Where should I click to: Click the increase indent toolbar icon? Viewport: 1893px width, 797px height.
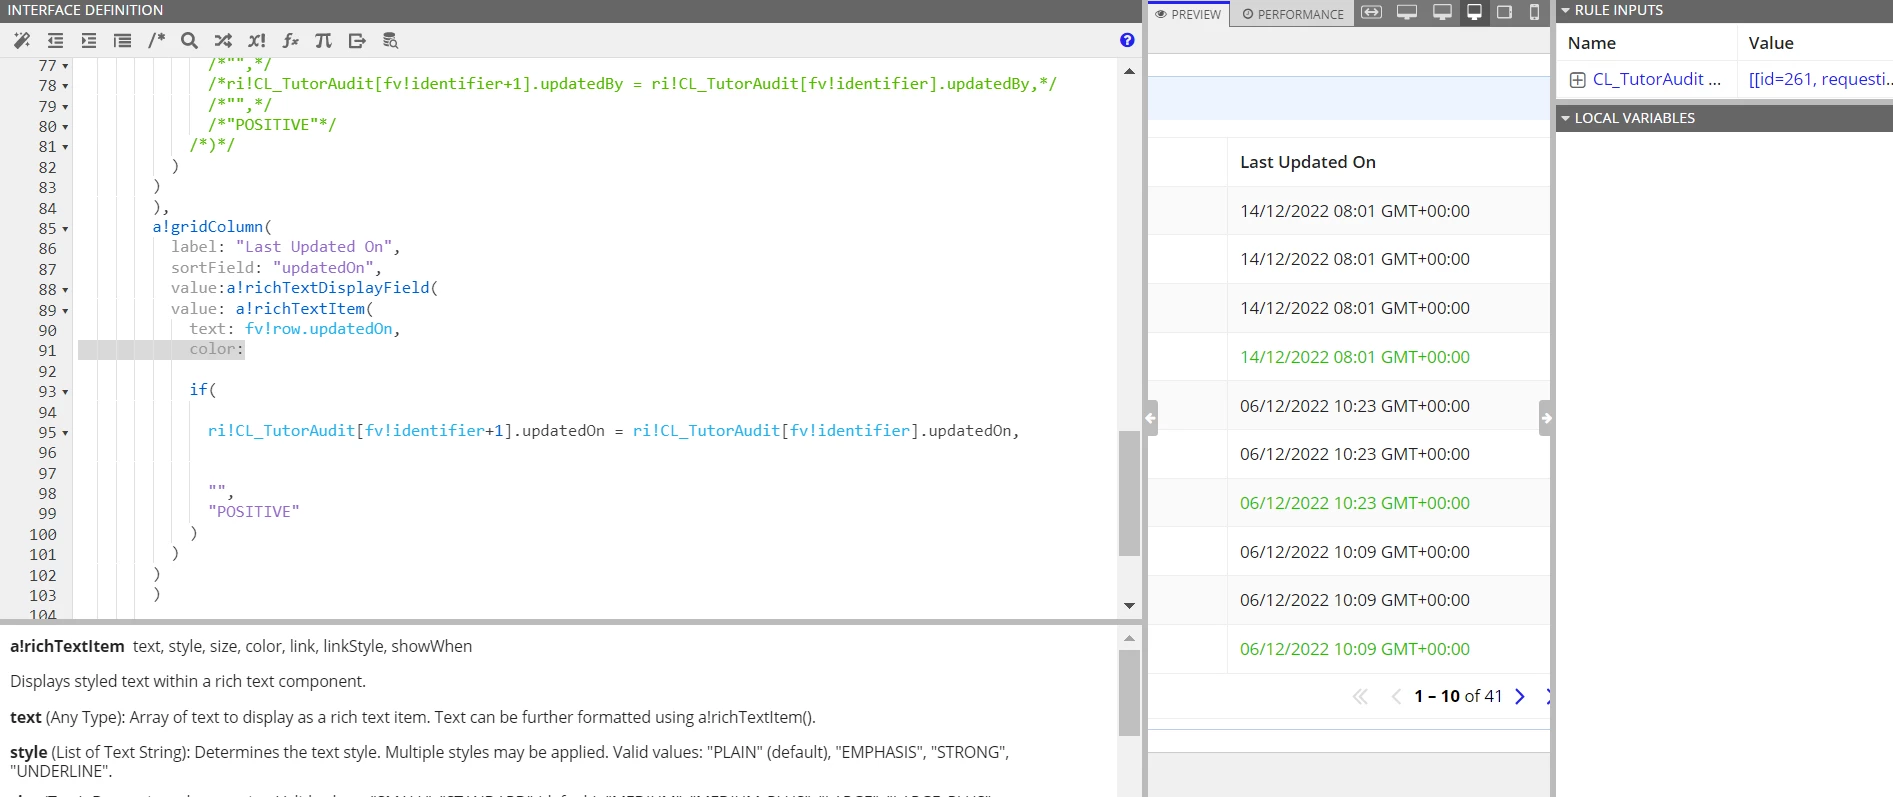[89, 41]
